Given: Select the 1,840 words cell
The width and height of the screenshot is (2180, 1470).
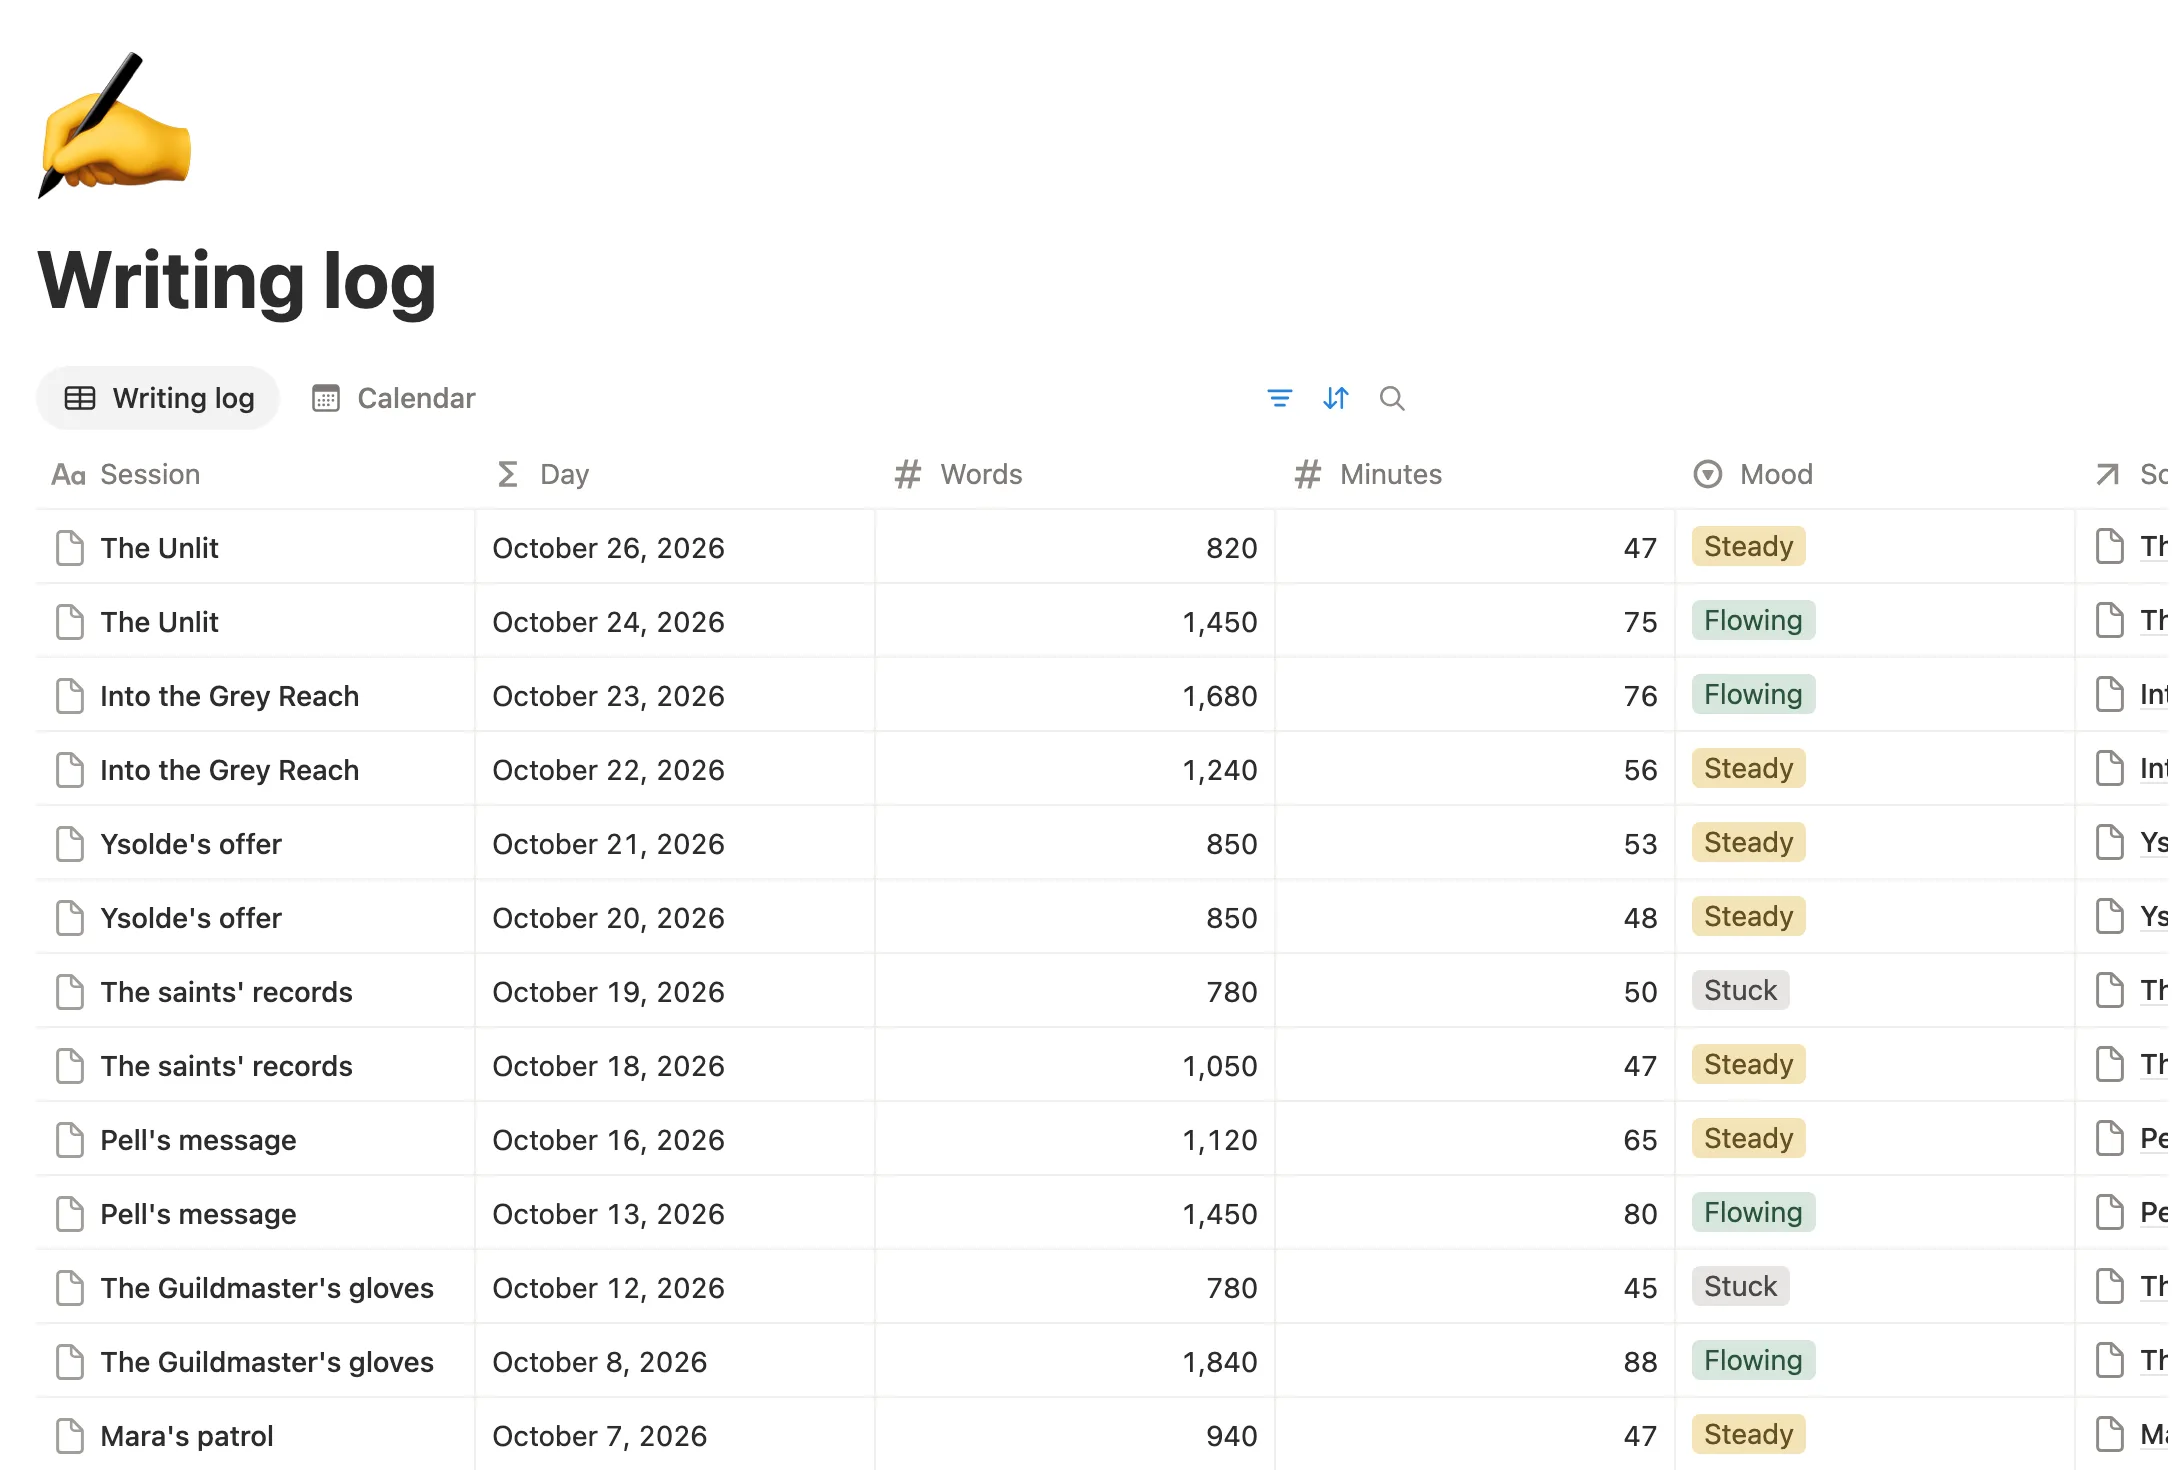Looking at the screenshot, I should point(1075,1362).
